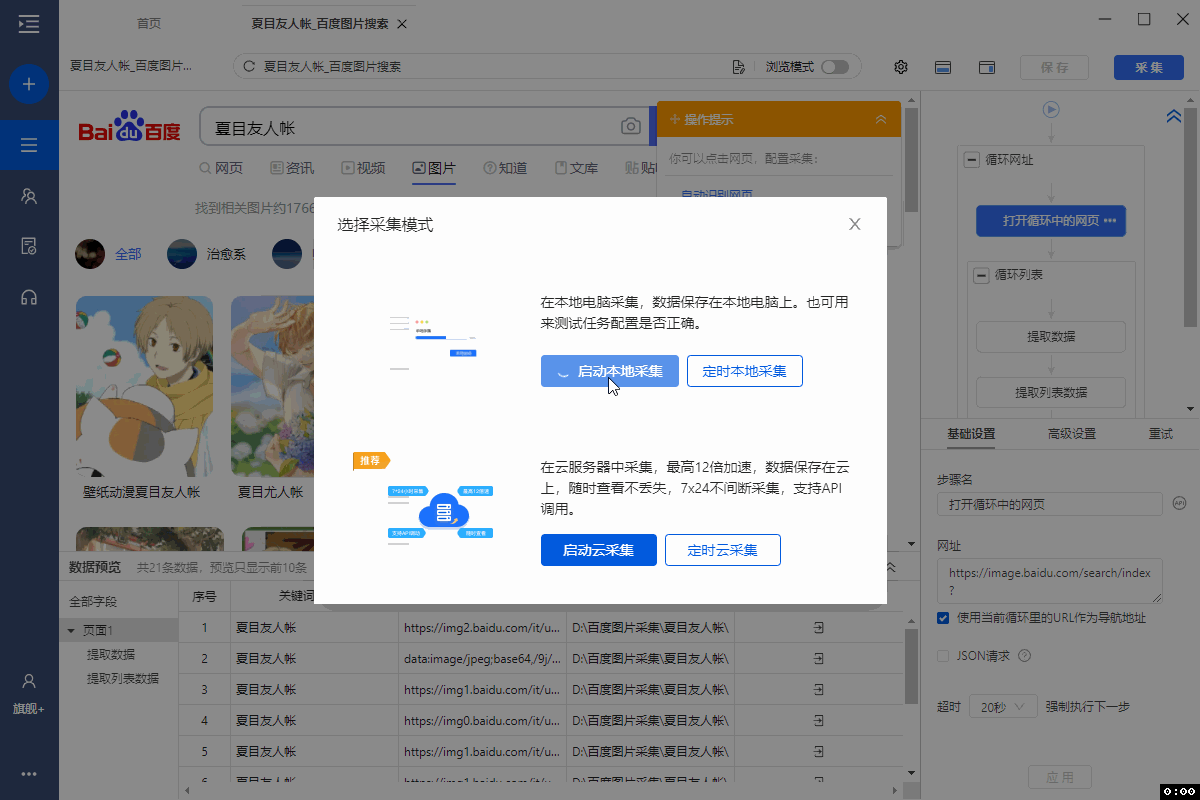Screen dimensions: 1200x800
Task: Collapse the 循环网址 loop node
Action: 971,160
